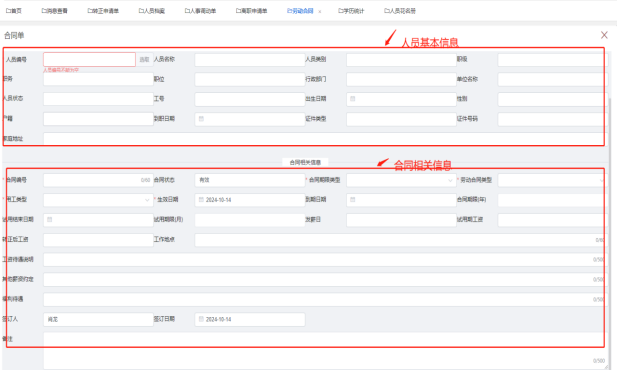This screenshot has height=371, width=617.
Task: Close the 劳动合同 tab with its x
Action: pos(320,11)
